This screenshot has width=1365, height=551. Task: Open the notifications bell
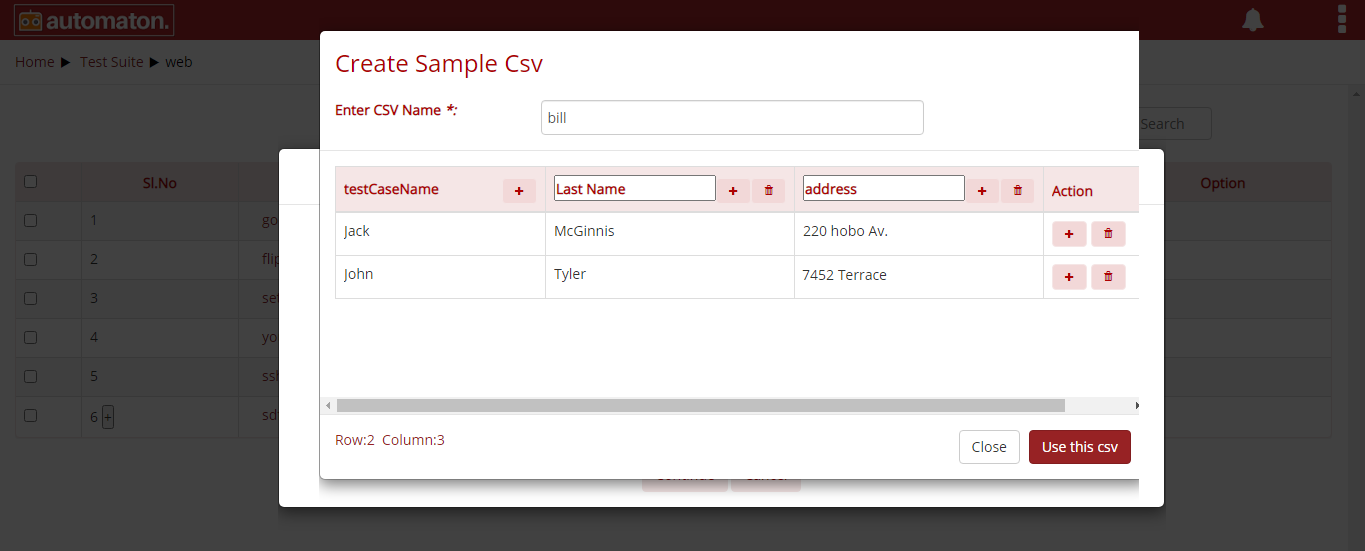point(1253,19)
